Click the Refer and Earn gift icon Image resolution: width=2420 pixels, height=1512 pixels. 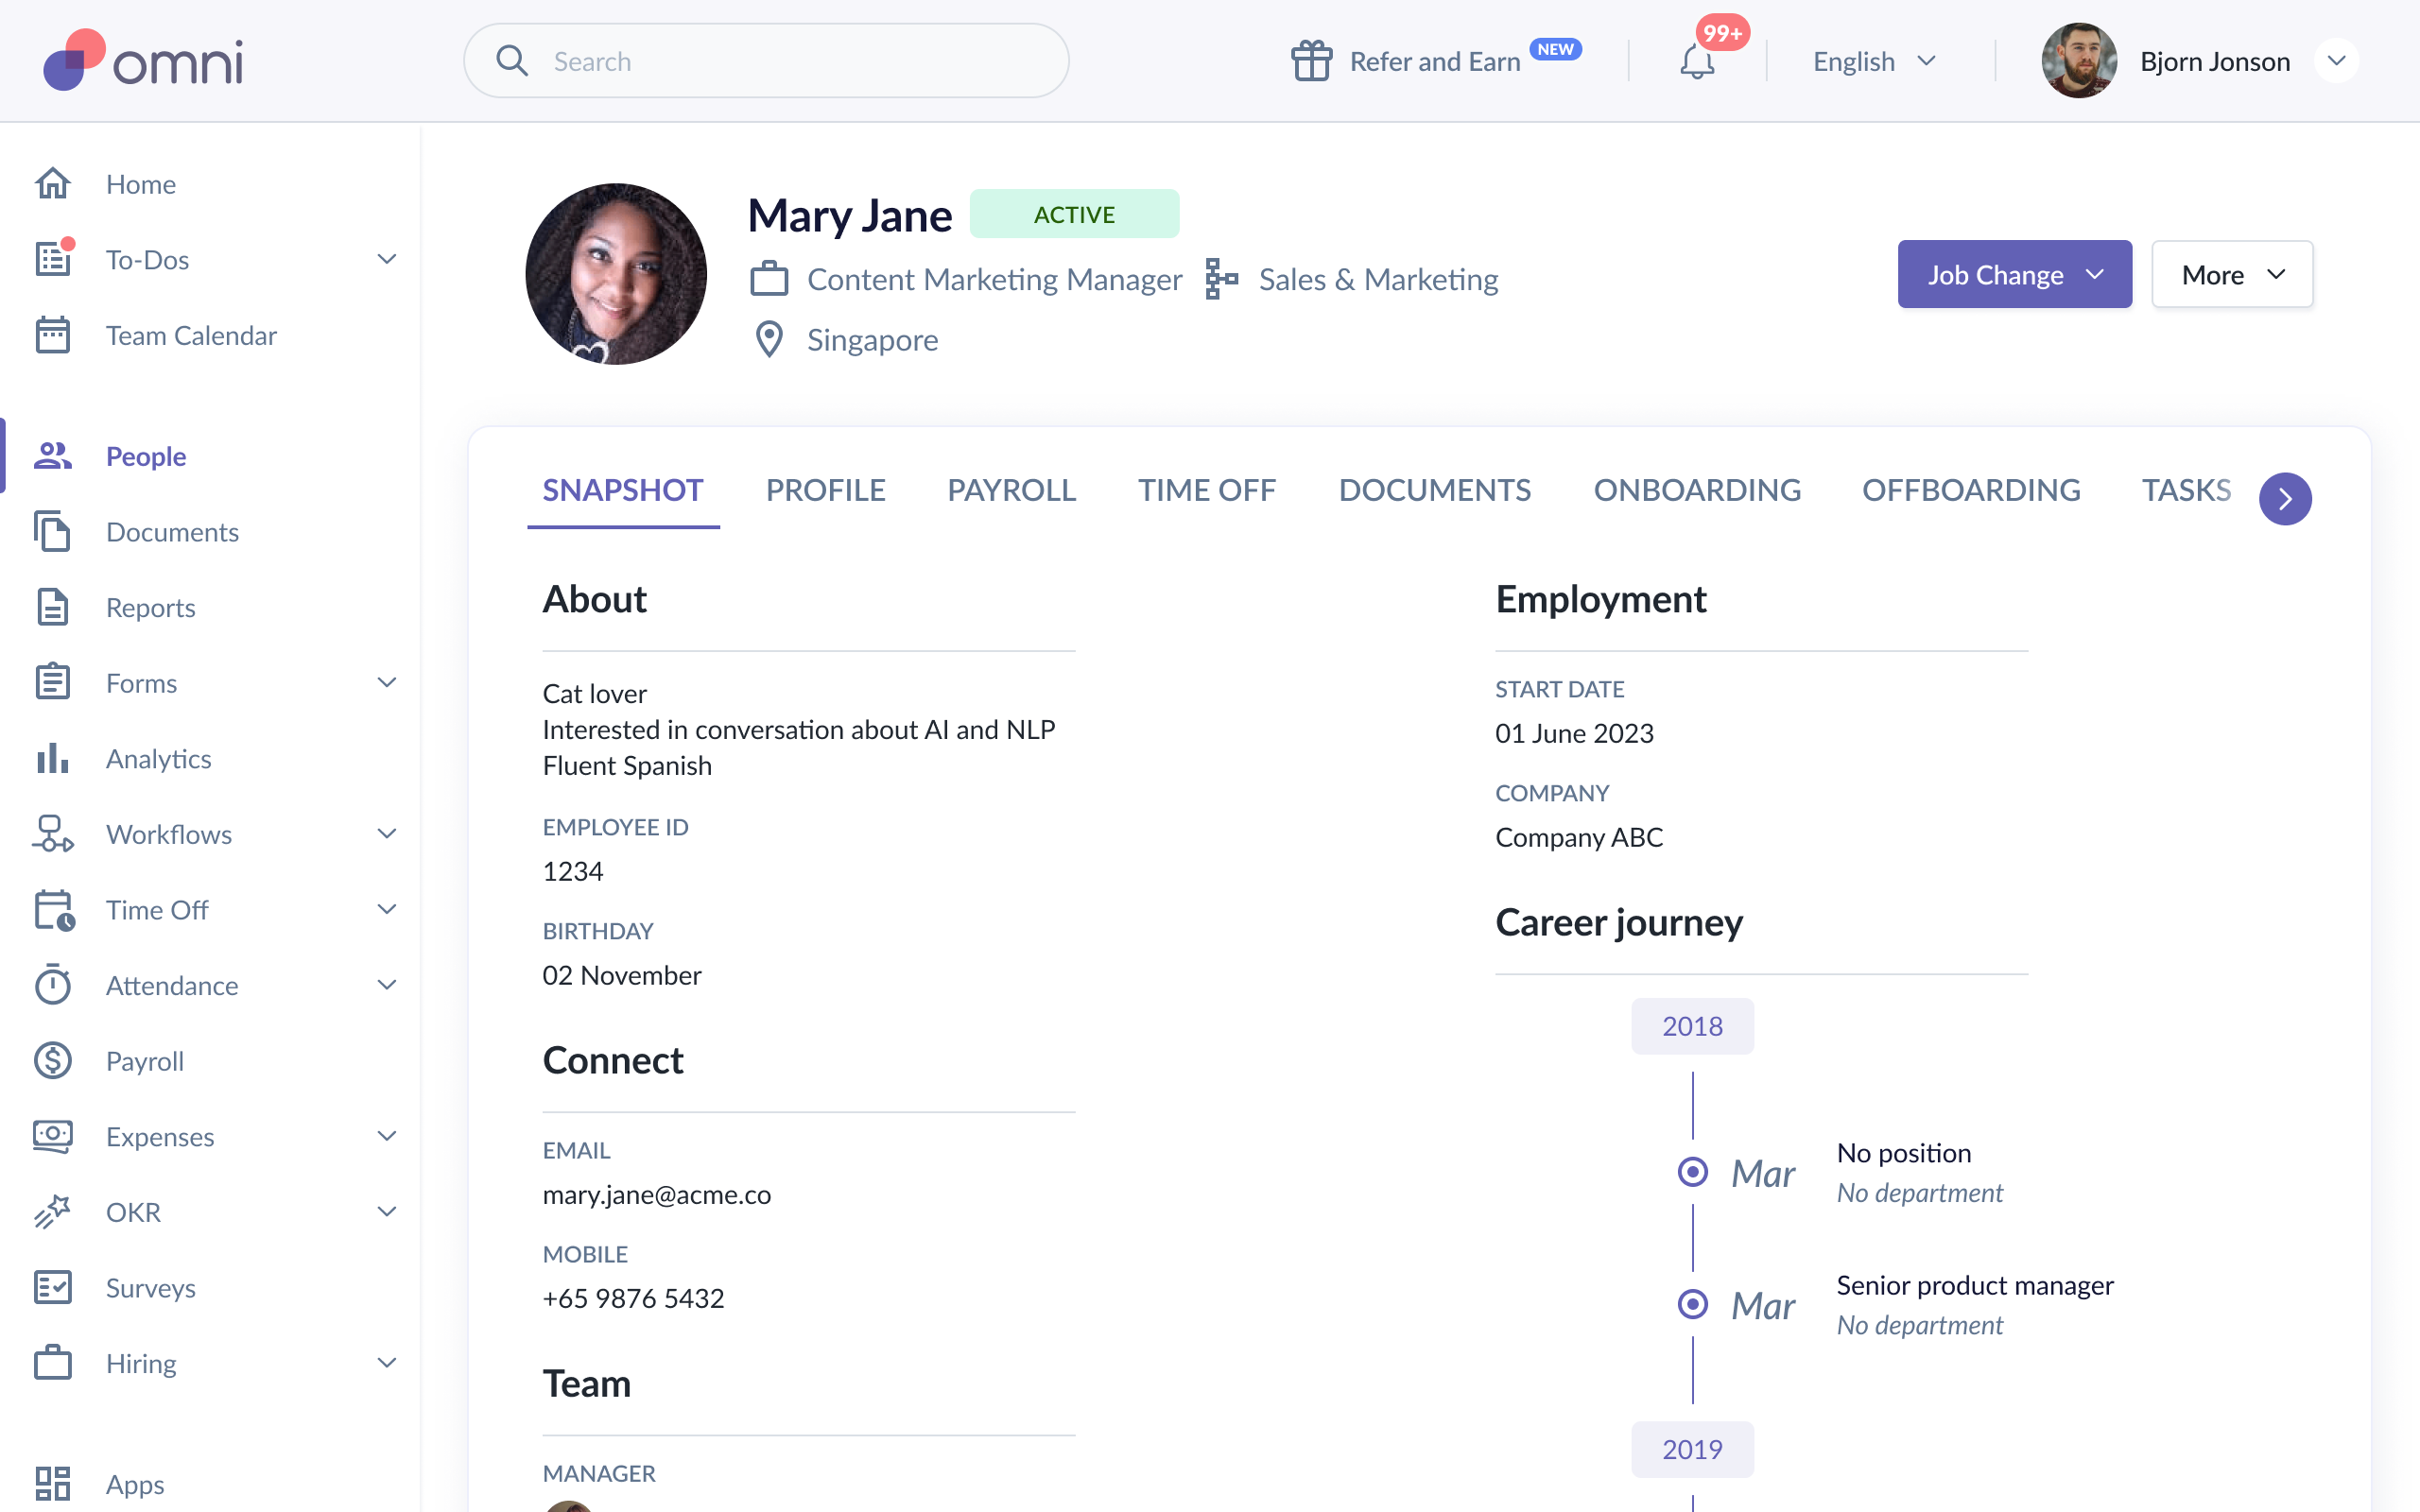[1311, 61]
